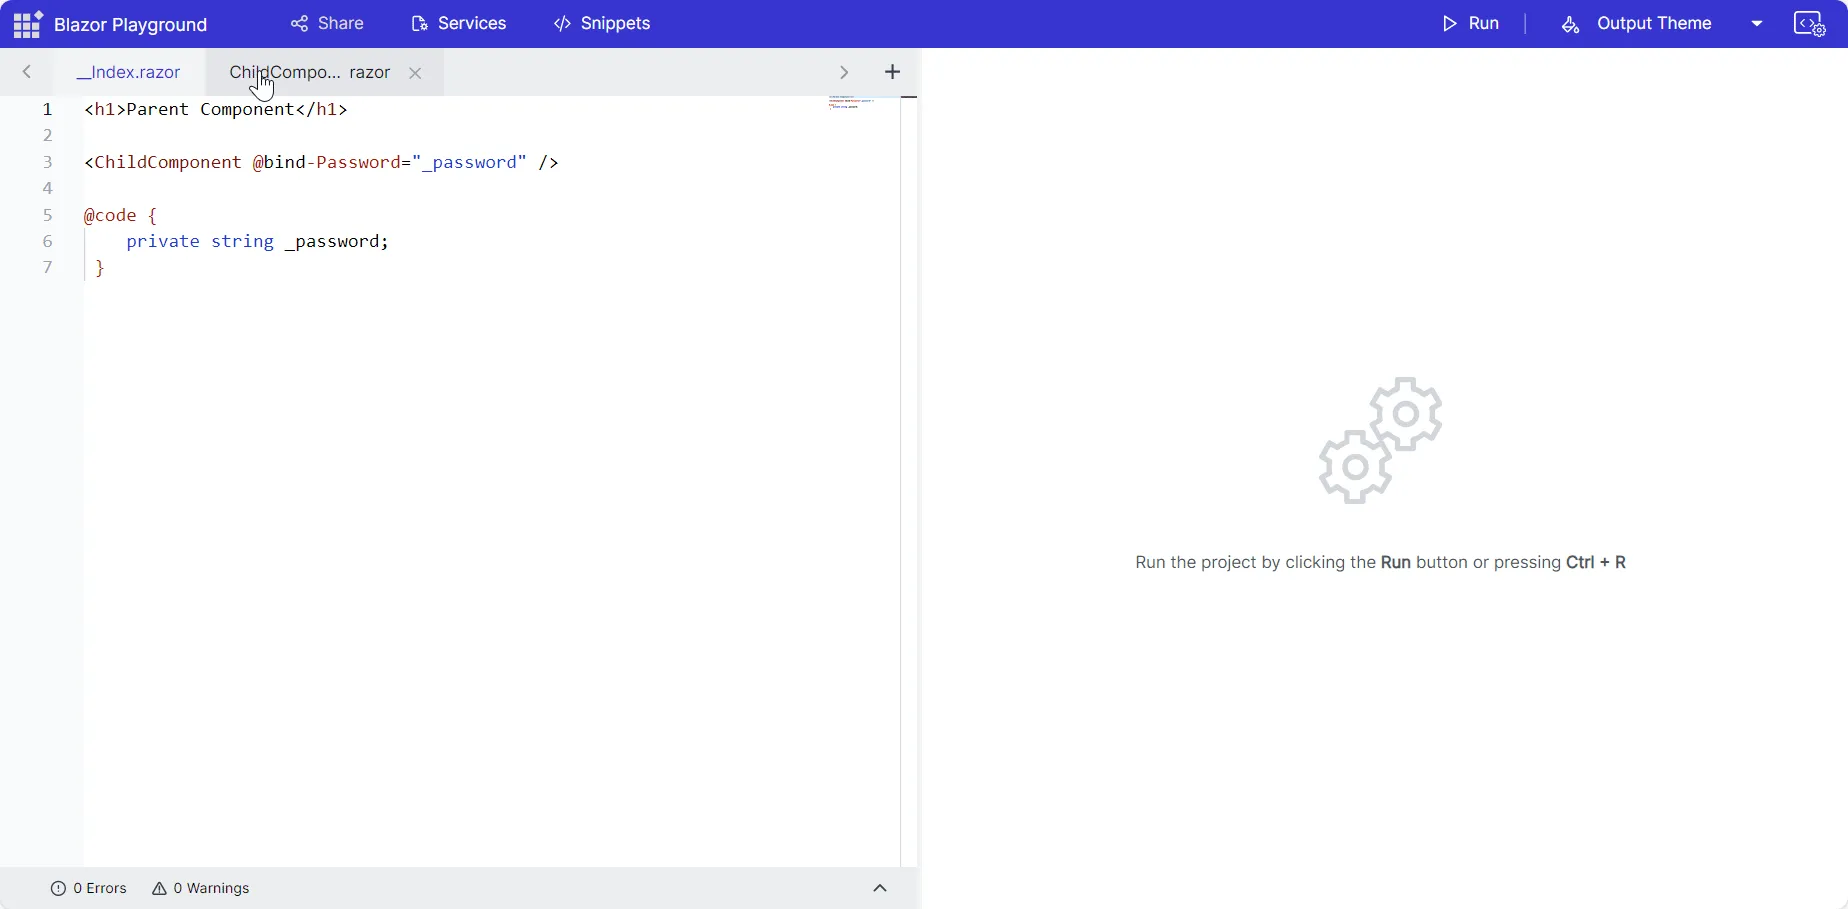Close the ChildCompo... razor tab
1848x909 pixels.
click(415, 72)
